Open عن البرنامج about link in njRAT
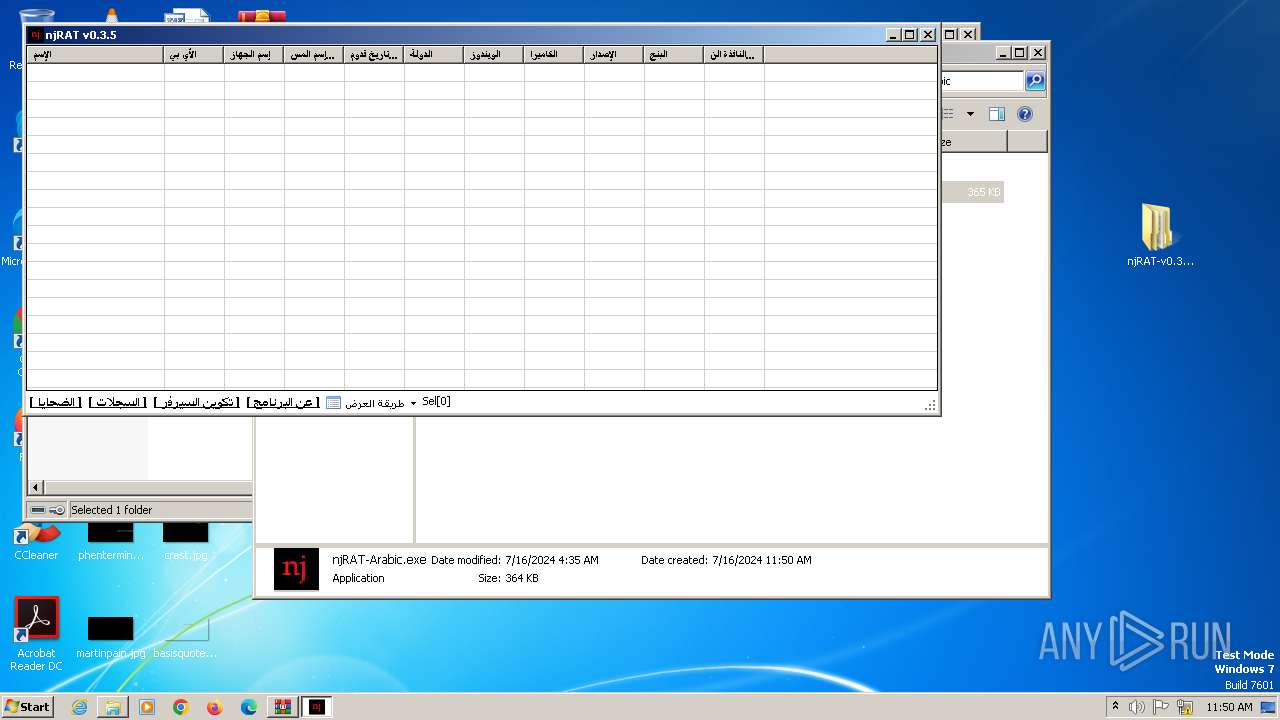Screen dimensions: 1280x720 283,402
